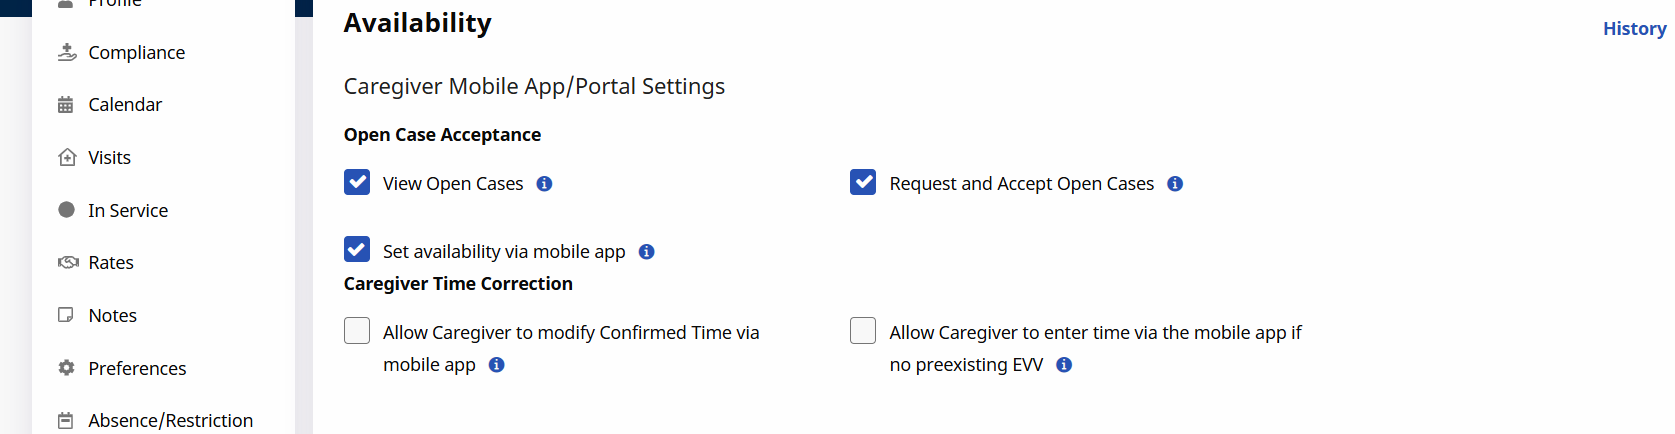Go to In Service menu item
Screen dimensions: 1675x434
click(127, 210)
